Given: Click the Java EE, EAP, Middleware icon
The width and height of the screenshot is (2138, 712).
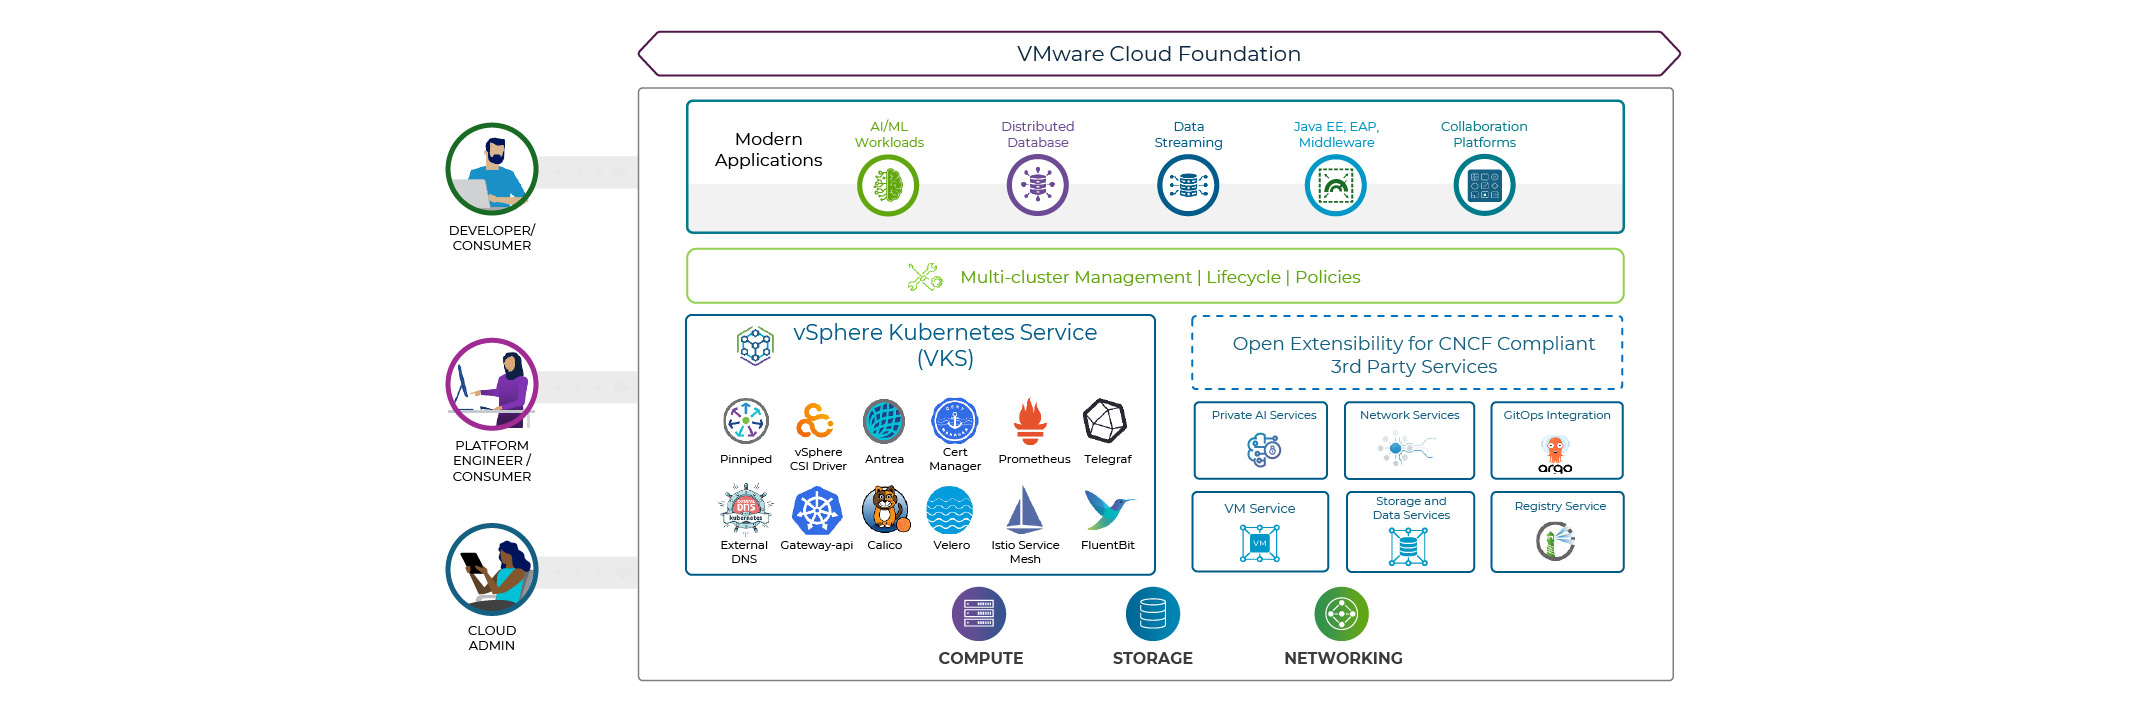Looking at the screenshot, I should click(1336, 186).
